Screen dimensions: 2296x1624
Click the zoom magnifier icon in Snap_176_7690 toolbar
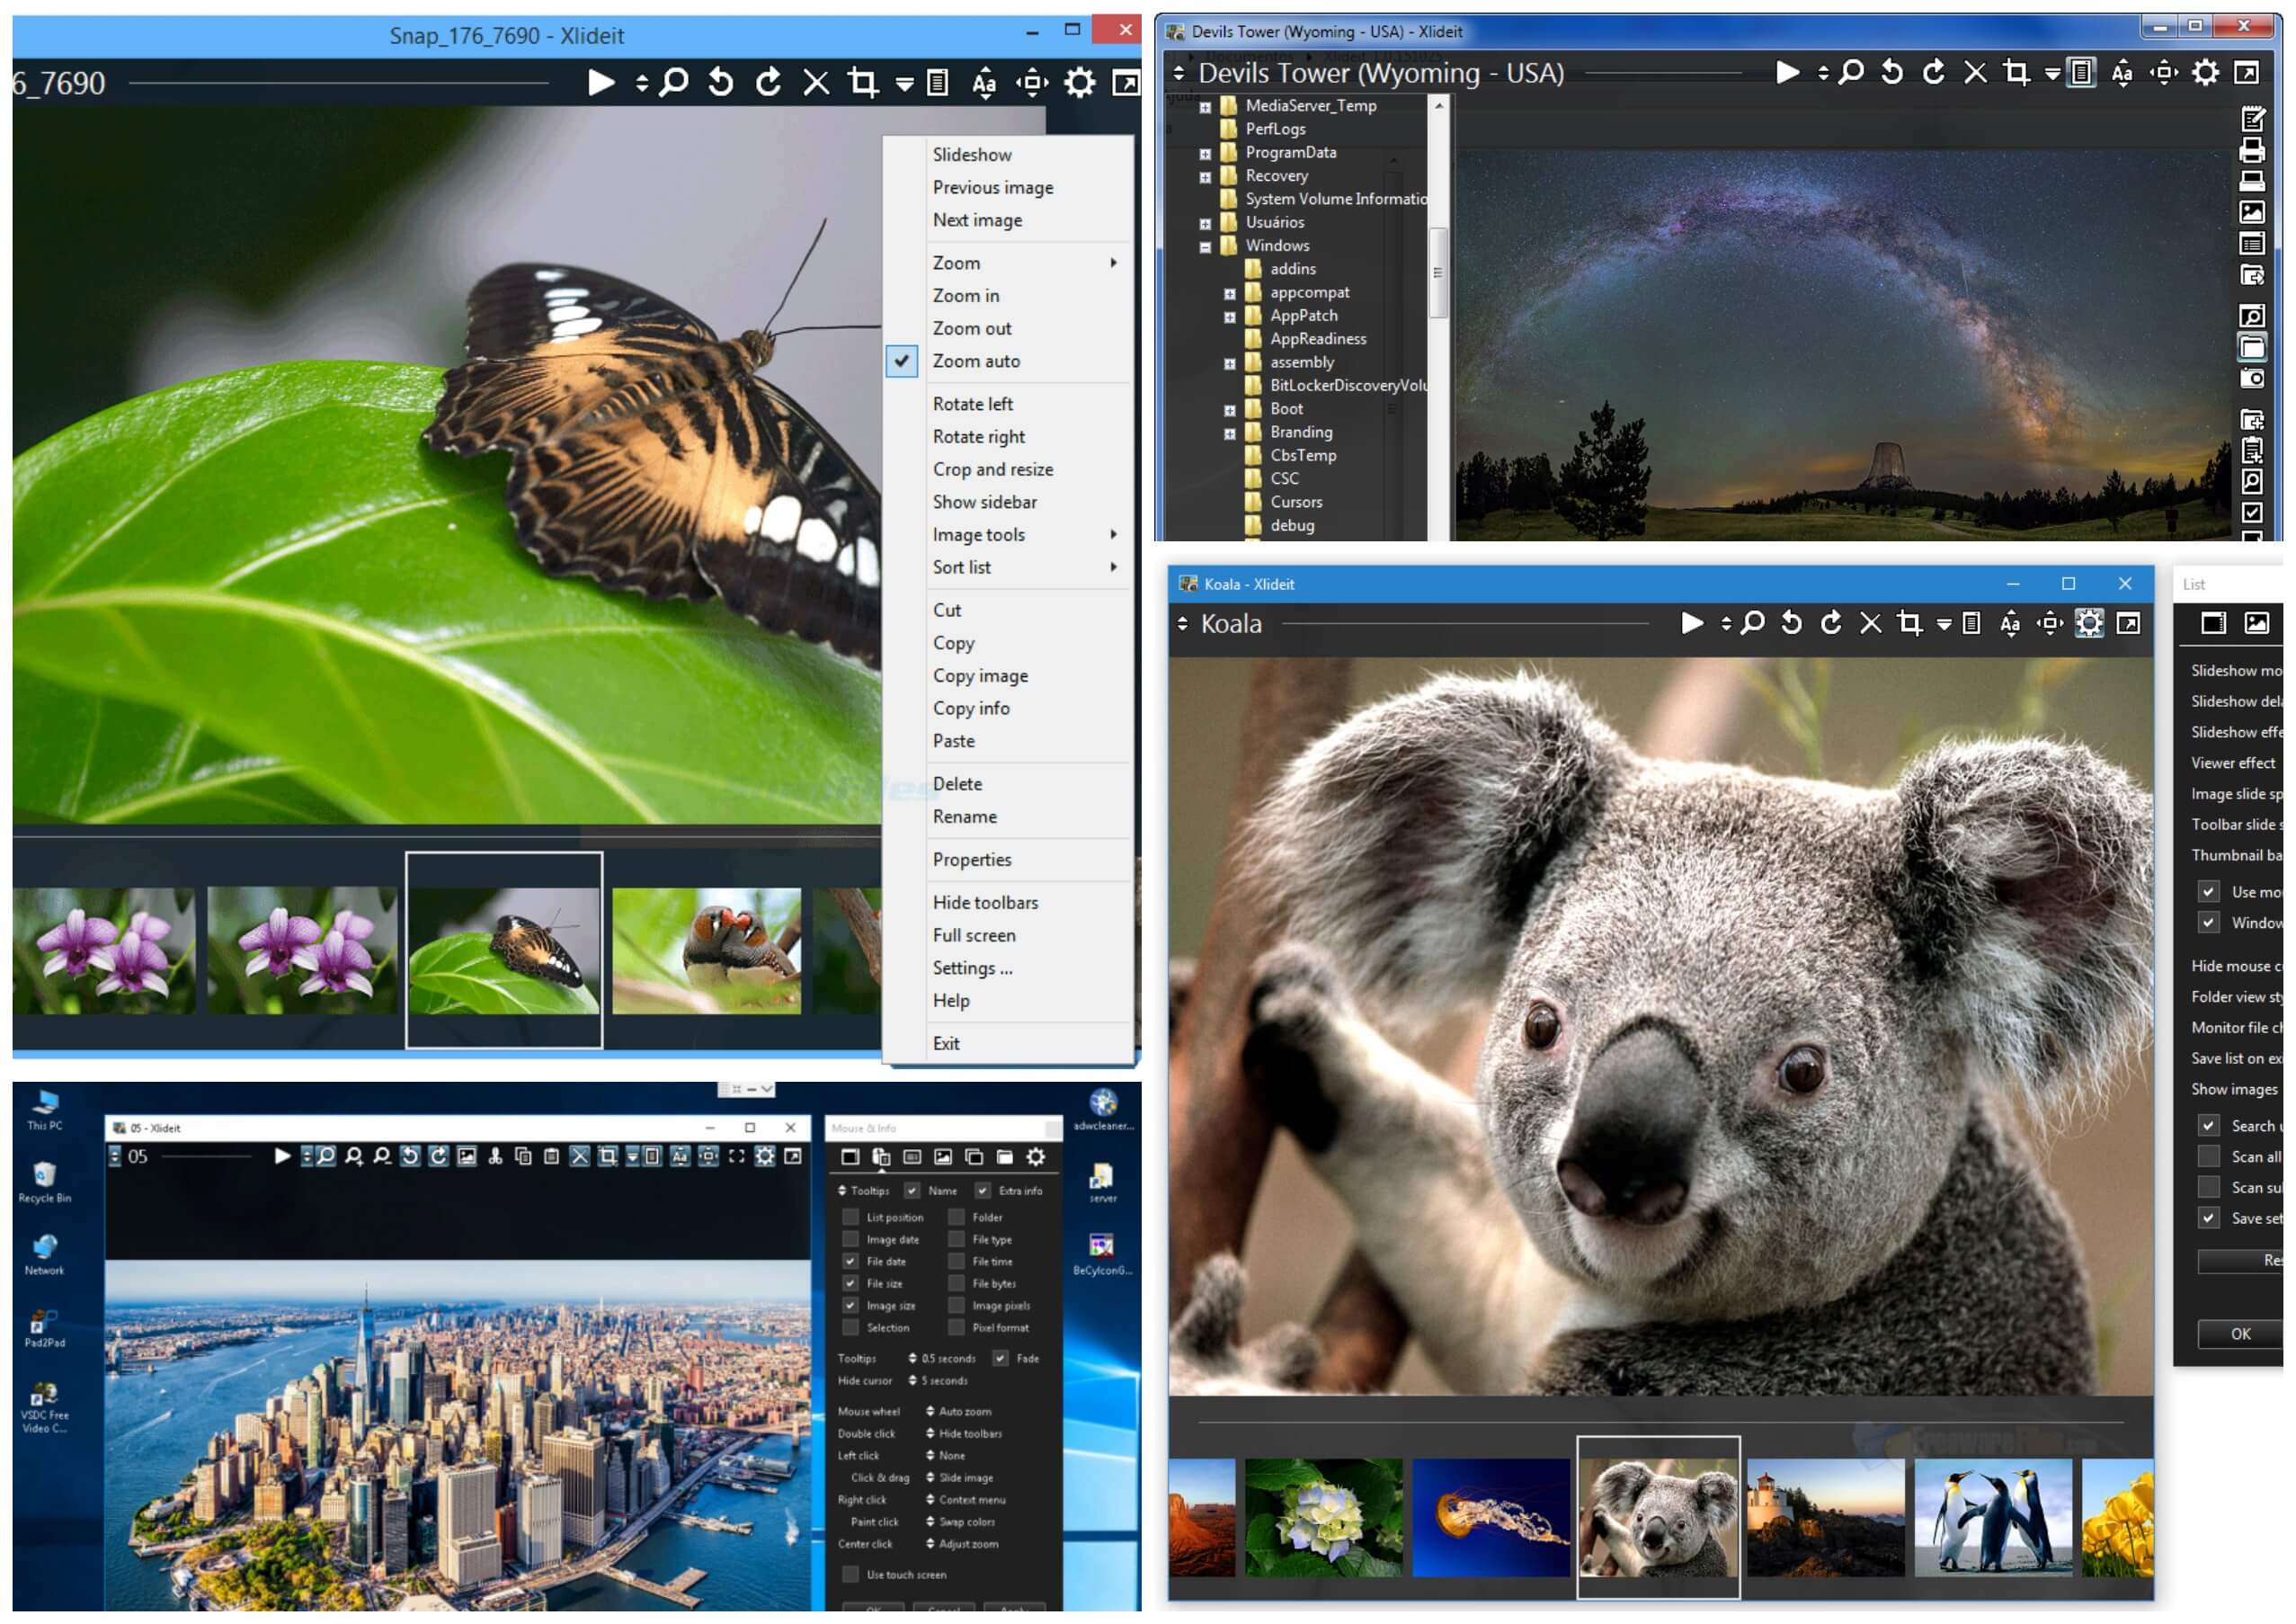tap(675, 82)
